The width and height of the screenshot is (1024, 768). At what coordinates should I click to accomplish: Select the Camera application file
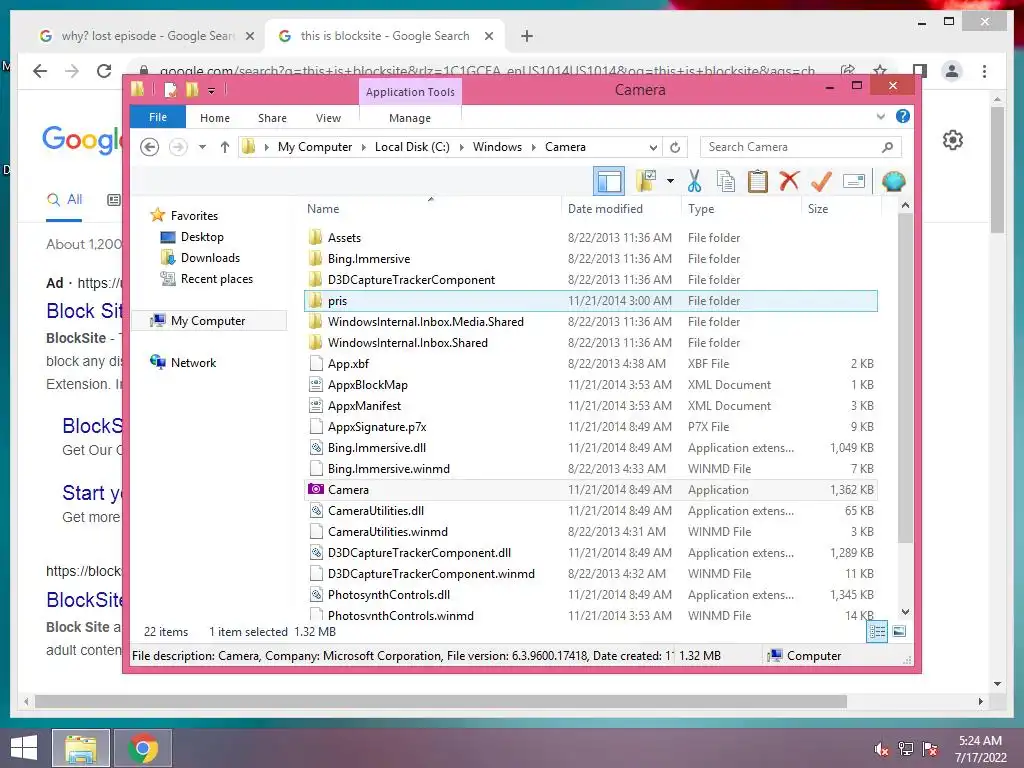pyautogui.click(x=590, y=490)
